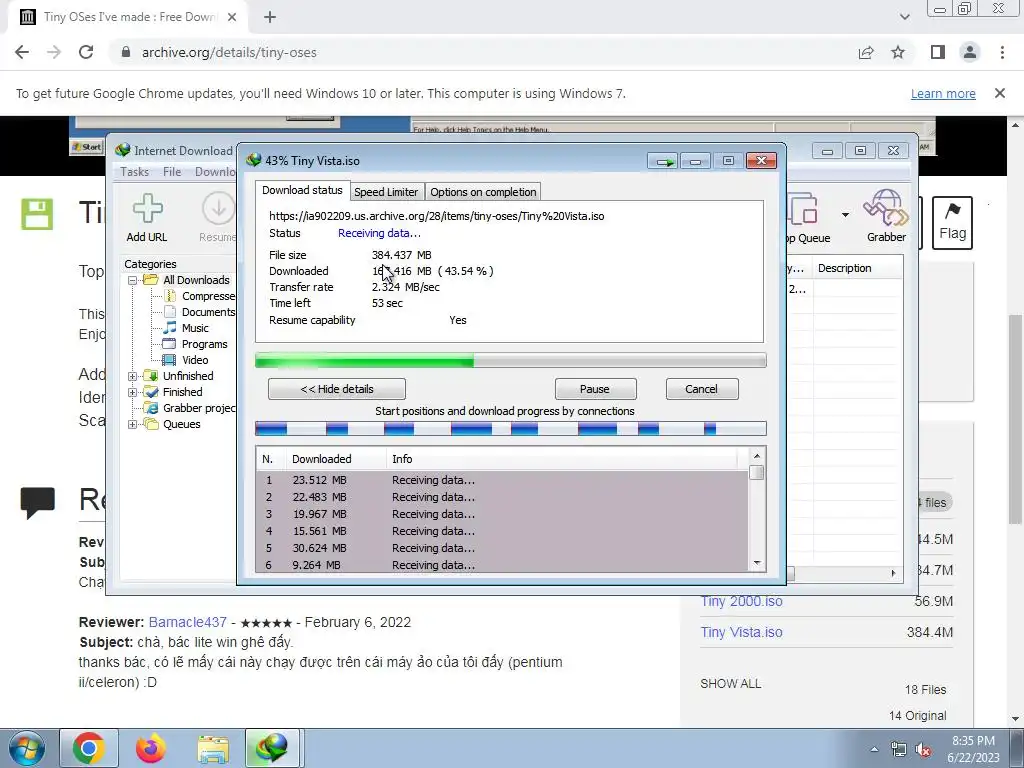
Task: Click the volume muted tray icon
Action: click(923, 750)
